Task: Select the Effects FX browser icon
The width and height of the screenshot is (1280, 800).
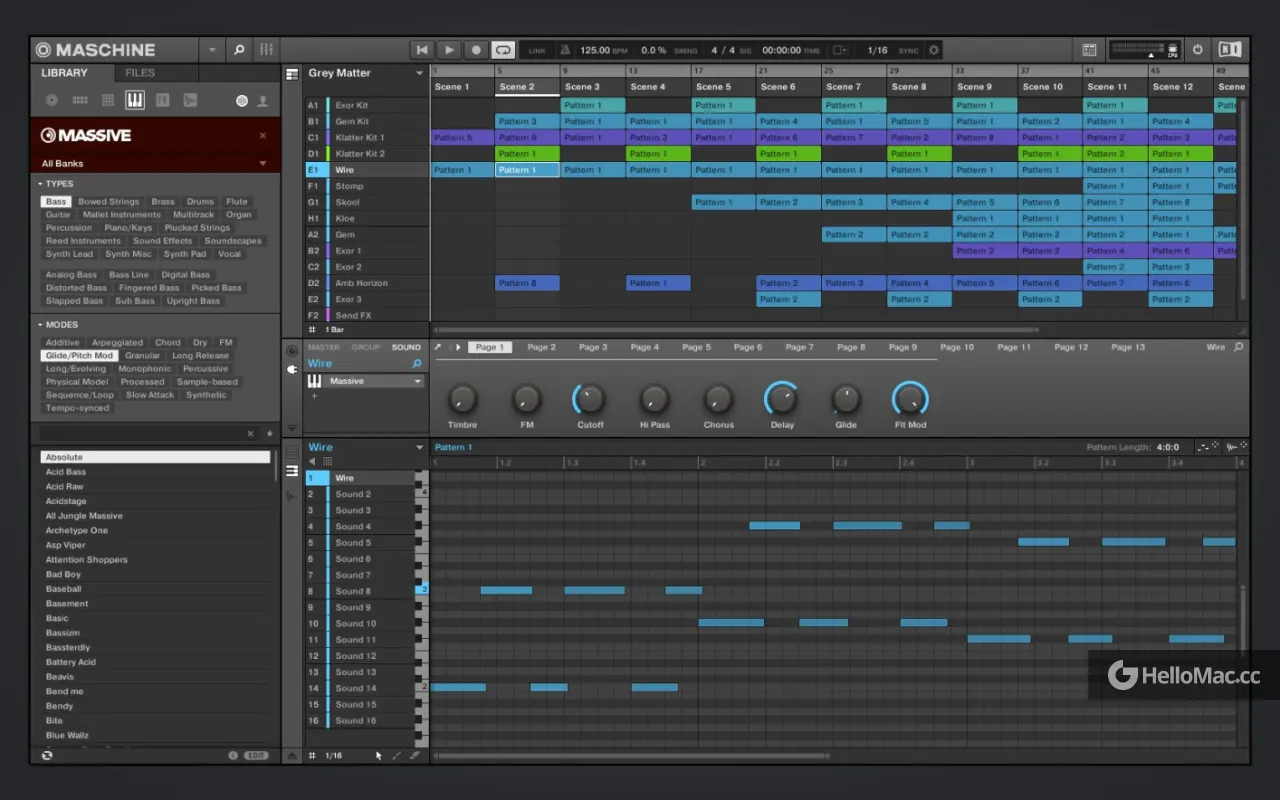Action: click(162, 100)
